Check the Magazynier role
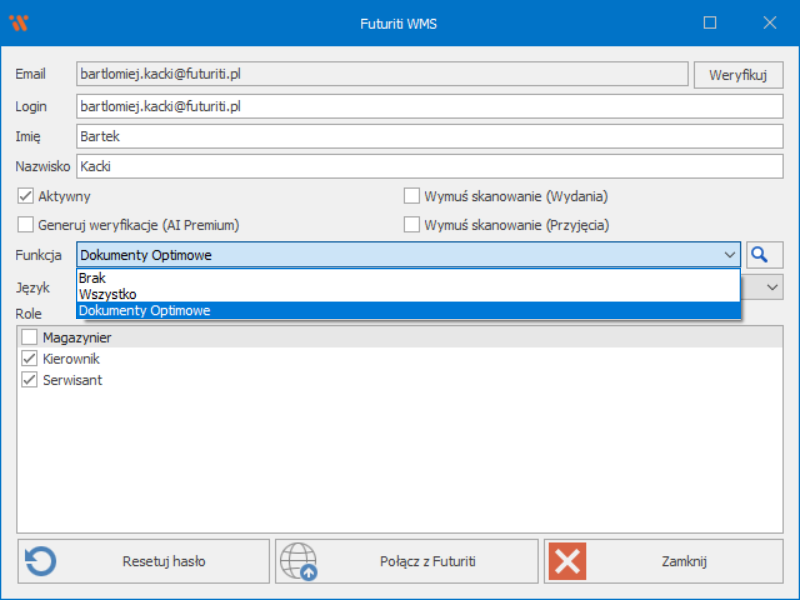Viewport: 800px width, 600px height. pyautogui.click(x=28, y=338)
